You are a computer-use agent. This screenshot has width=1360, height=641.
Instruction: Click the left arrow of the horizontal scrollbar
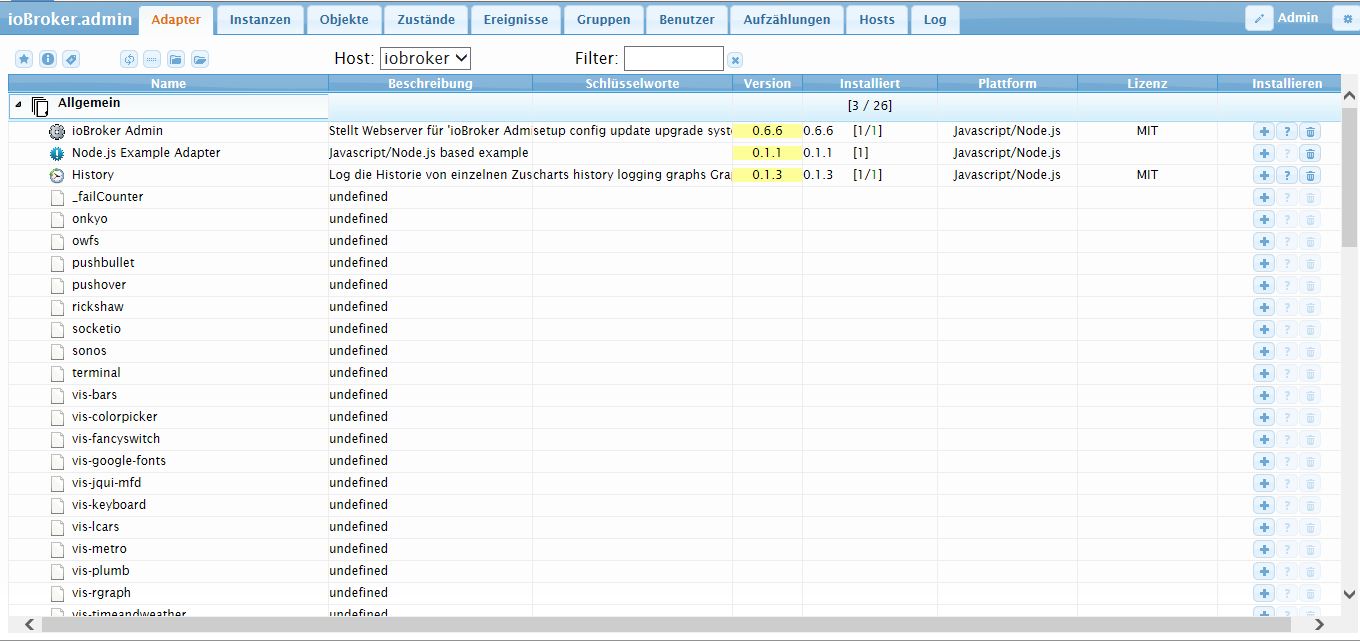pos(29,624)
